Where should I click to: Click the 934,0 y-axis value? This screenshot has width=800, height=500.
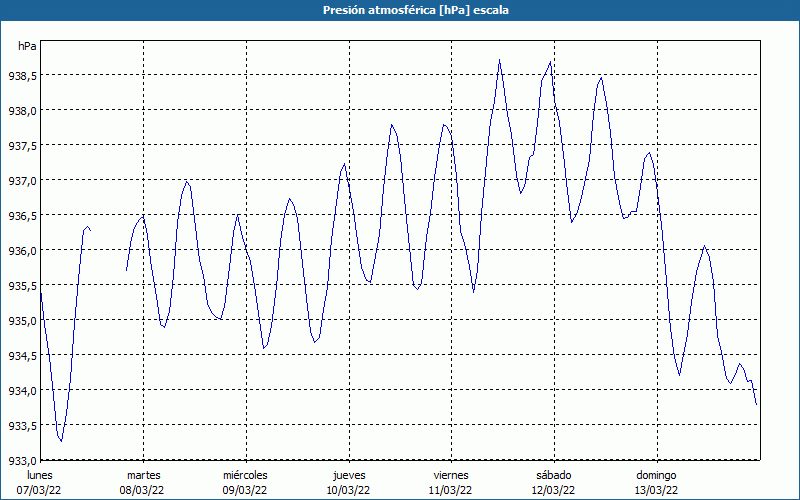pyautogui.click(x=22, y=390)
